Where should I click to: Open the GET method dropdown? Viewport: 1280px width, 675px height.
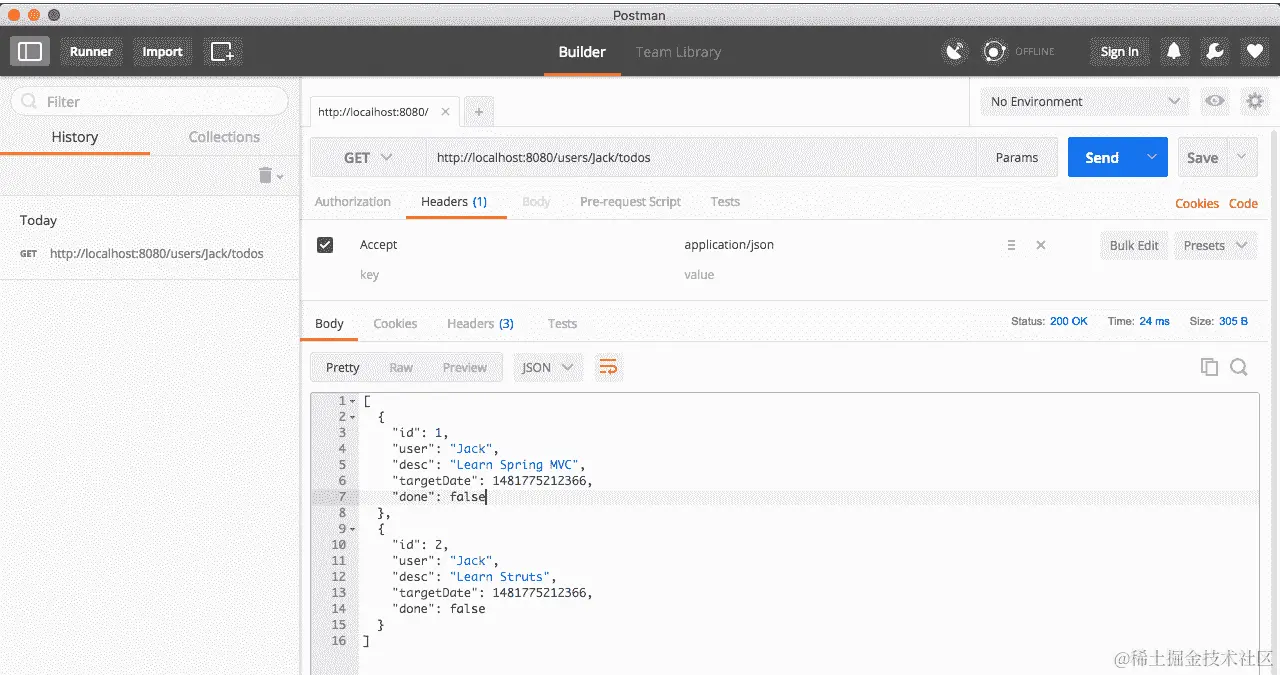coord(367,158)
